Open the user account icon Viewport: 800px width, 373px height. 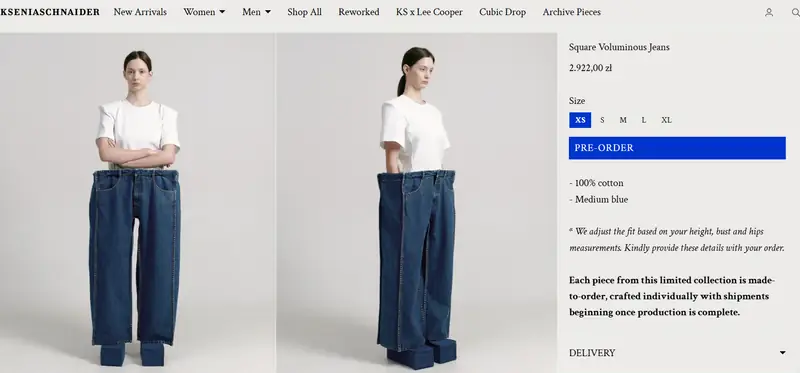pos(769,12)
